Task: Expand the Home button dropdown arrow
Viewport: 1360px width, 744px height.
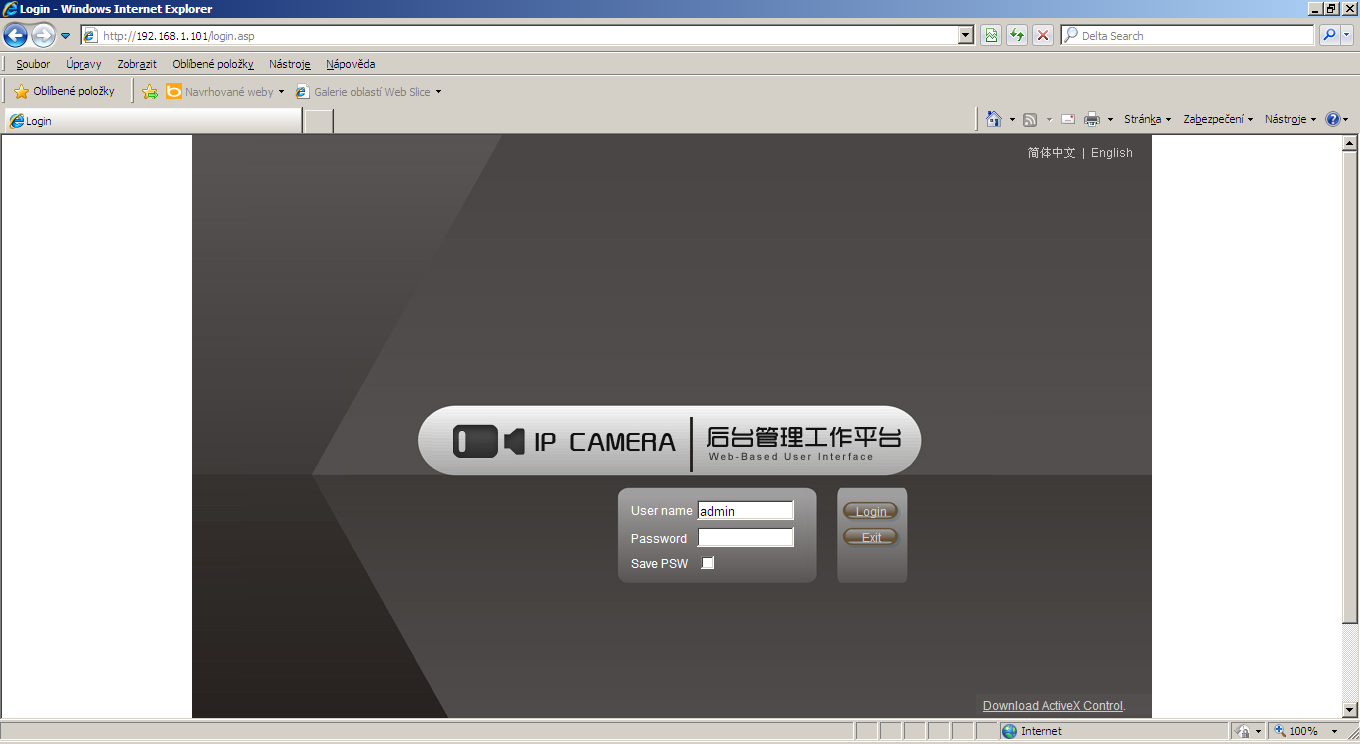Action: tap(1012, 119)
